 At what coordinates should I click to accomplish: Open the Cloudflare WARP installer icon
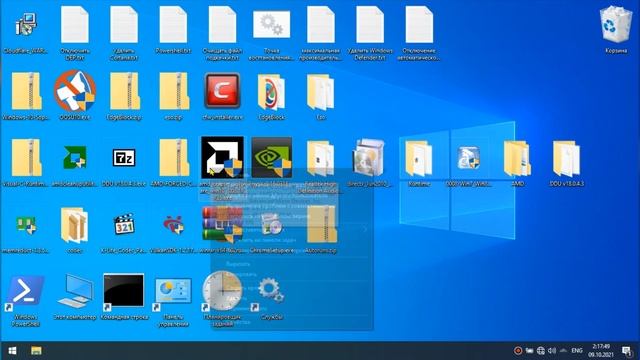pyautogui.click(x=26, y=25)
